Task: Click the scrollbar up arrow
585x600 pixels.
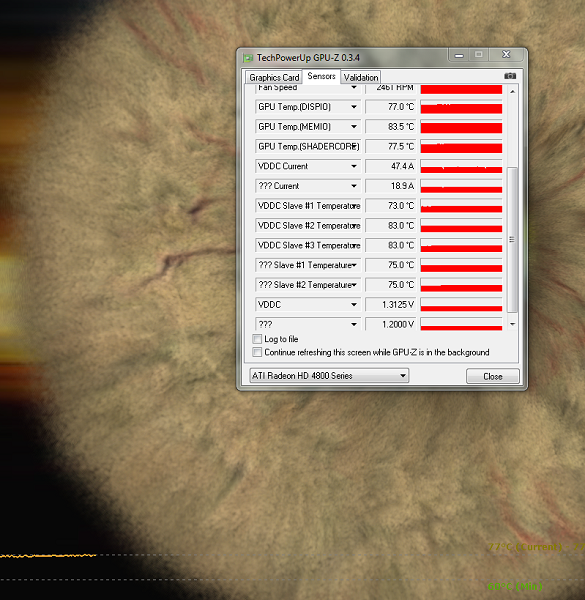Action: 512,92
